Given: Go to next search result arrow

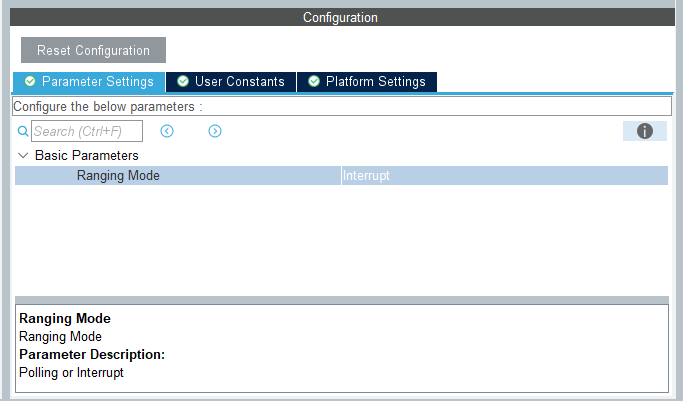Looking at the screenshot, I should point(215,131).
